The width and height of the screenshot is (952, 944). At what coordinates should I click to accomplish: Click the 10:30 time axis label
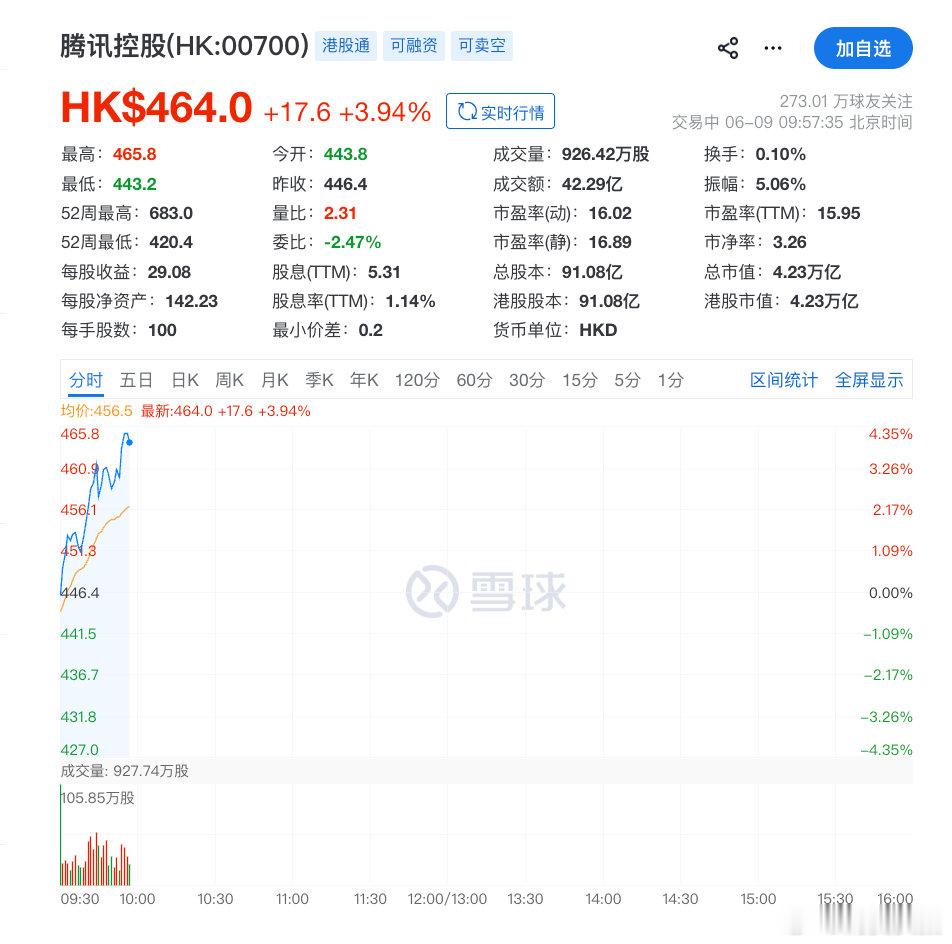point(215,899)
